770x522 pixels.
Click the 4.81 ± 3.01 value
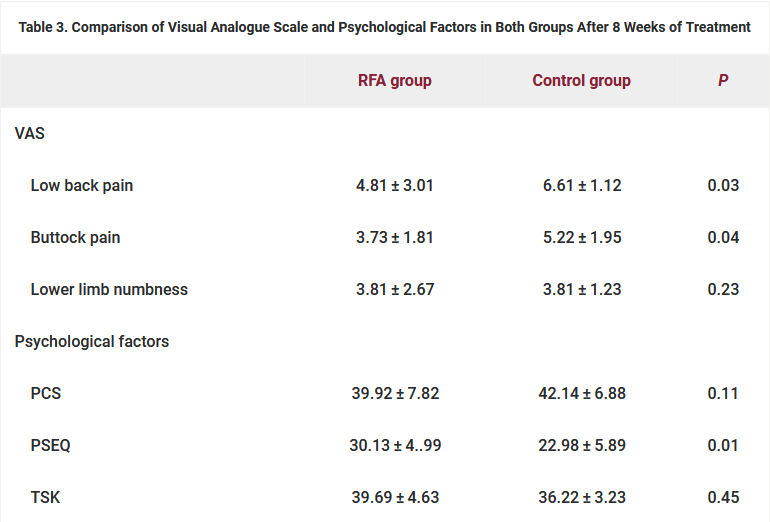pos(395,185)
